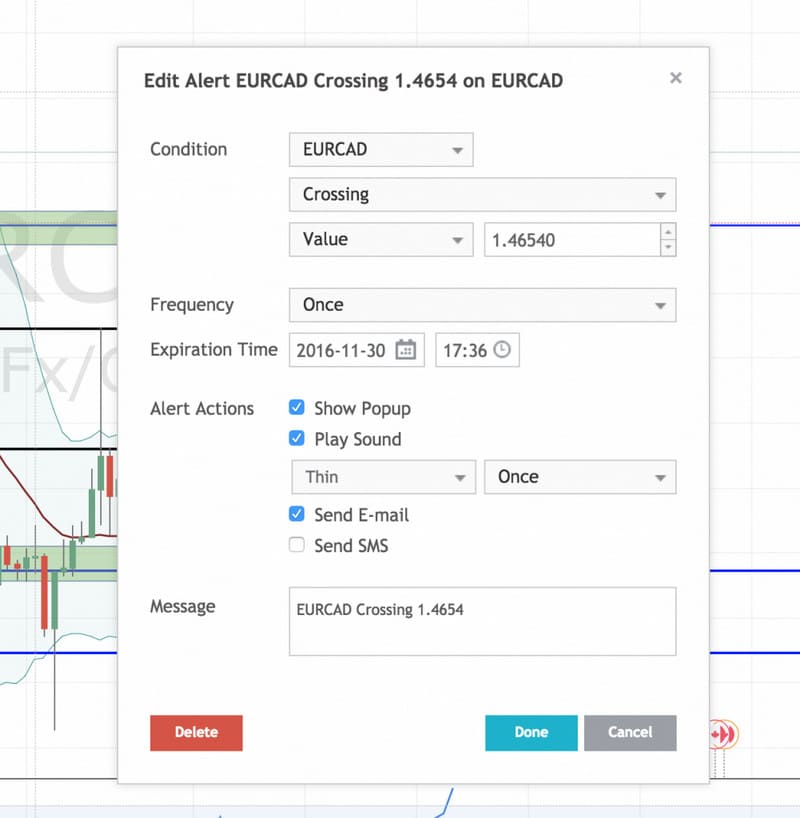The width and height of the screenshot is (800, 818).
Task: Click the Done button
Action: (531, 732)
